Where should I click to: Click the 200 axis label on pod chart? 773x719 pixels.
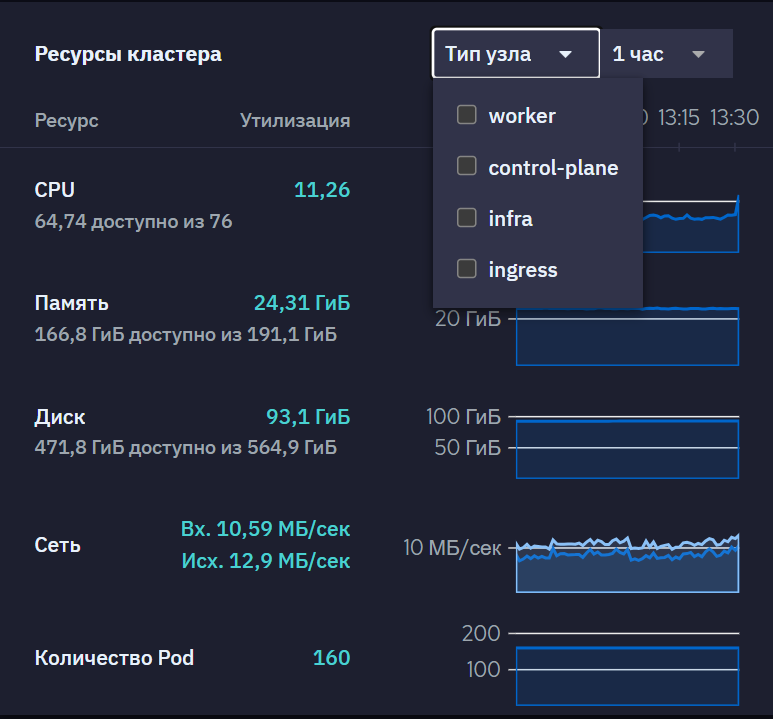pyautogui.click(x=481, y=633)
